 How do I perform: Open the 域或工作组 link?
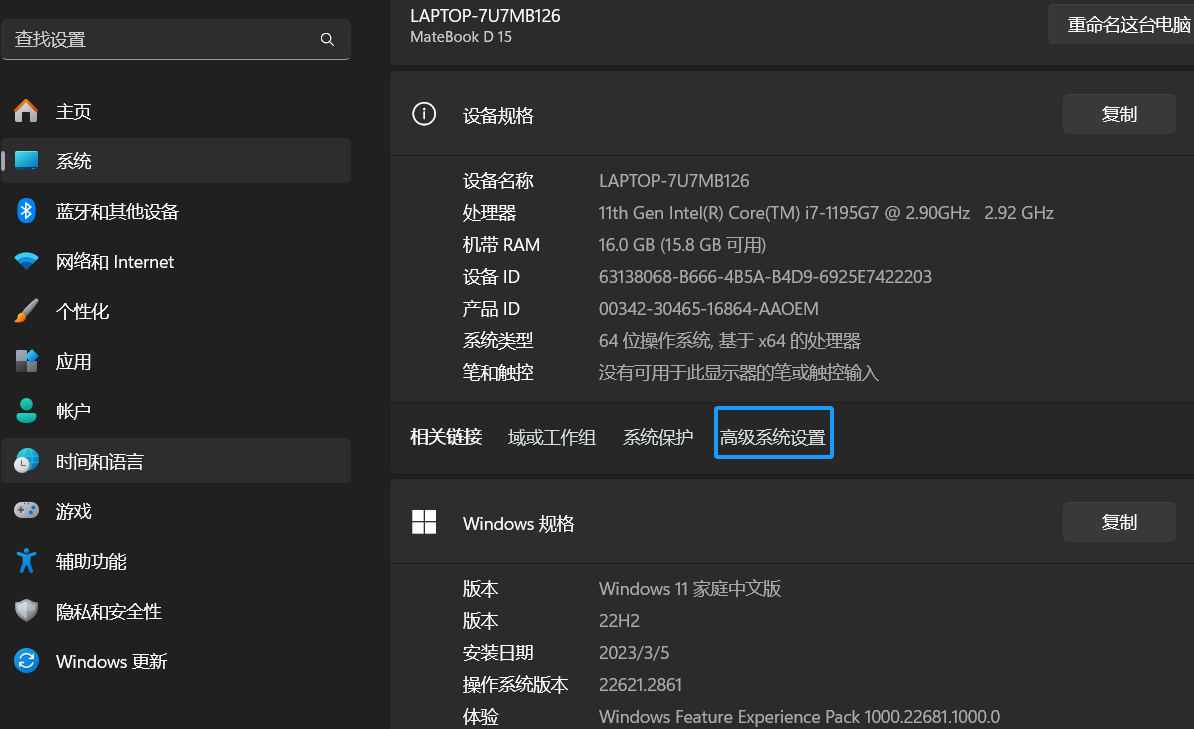[x=551, y=437]
